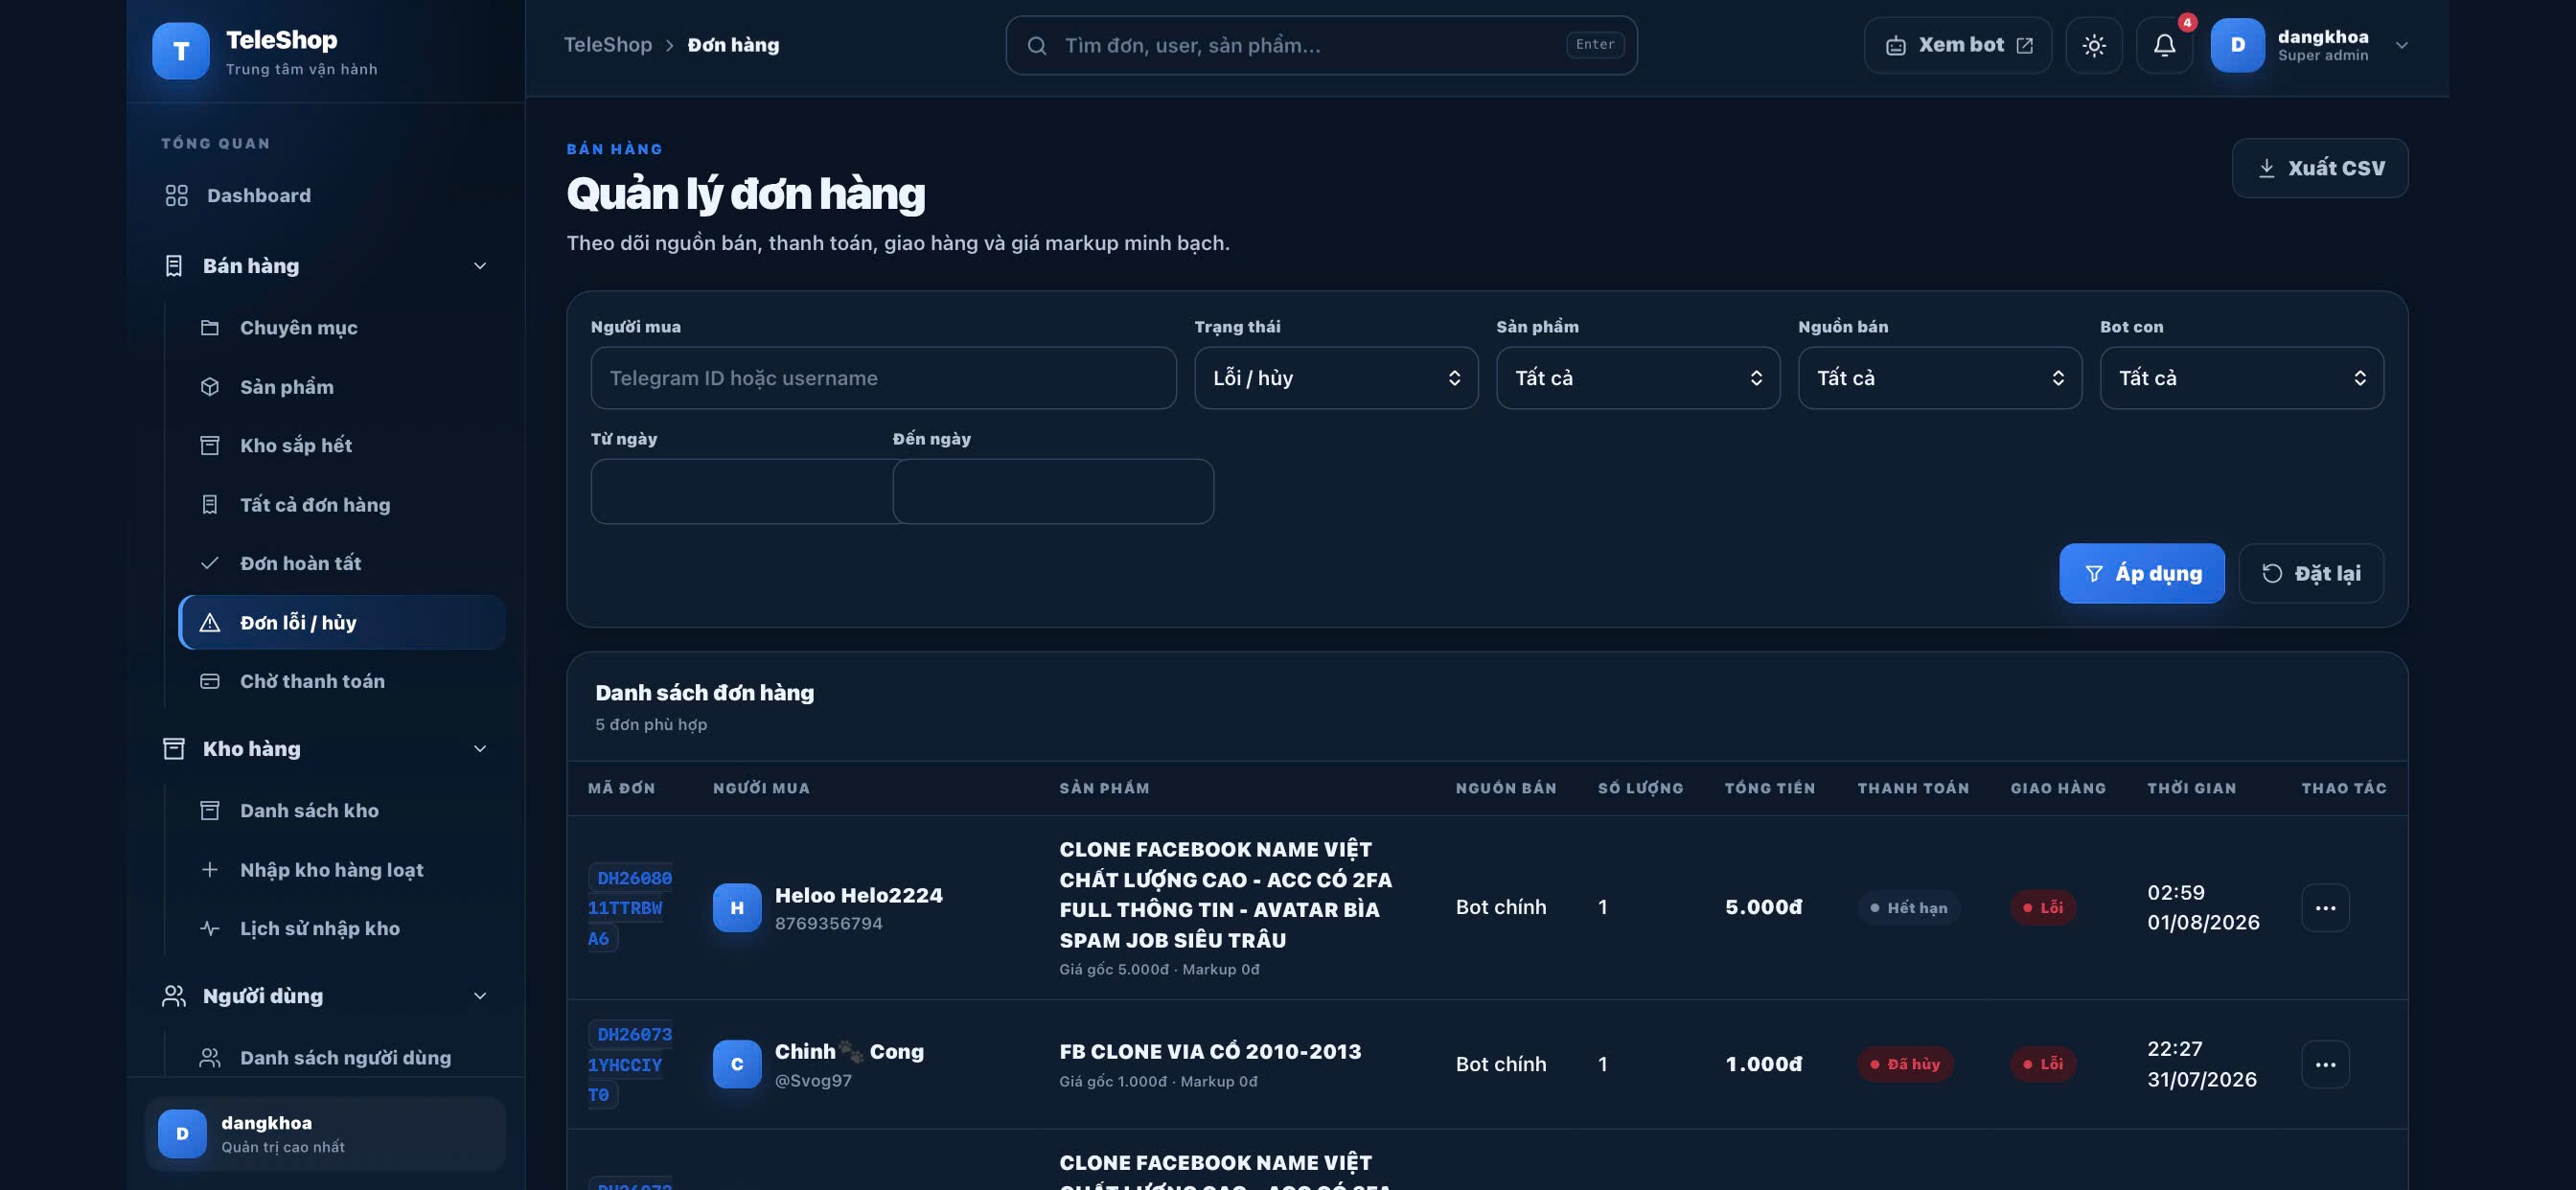The image size is (2576, 1190).
Task: Click the Tổng tiền column header
Action: (1770, 788)
